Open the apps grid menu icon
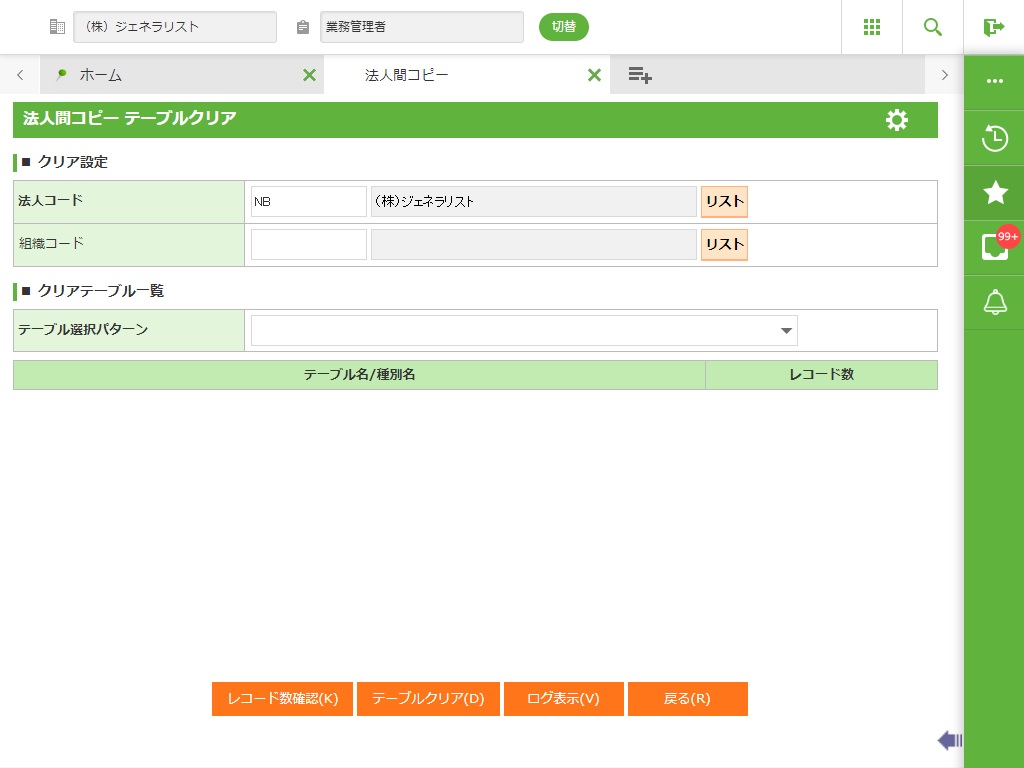 point(871,27)
